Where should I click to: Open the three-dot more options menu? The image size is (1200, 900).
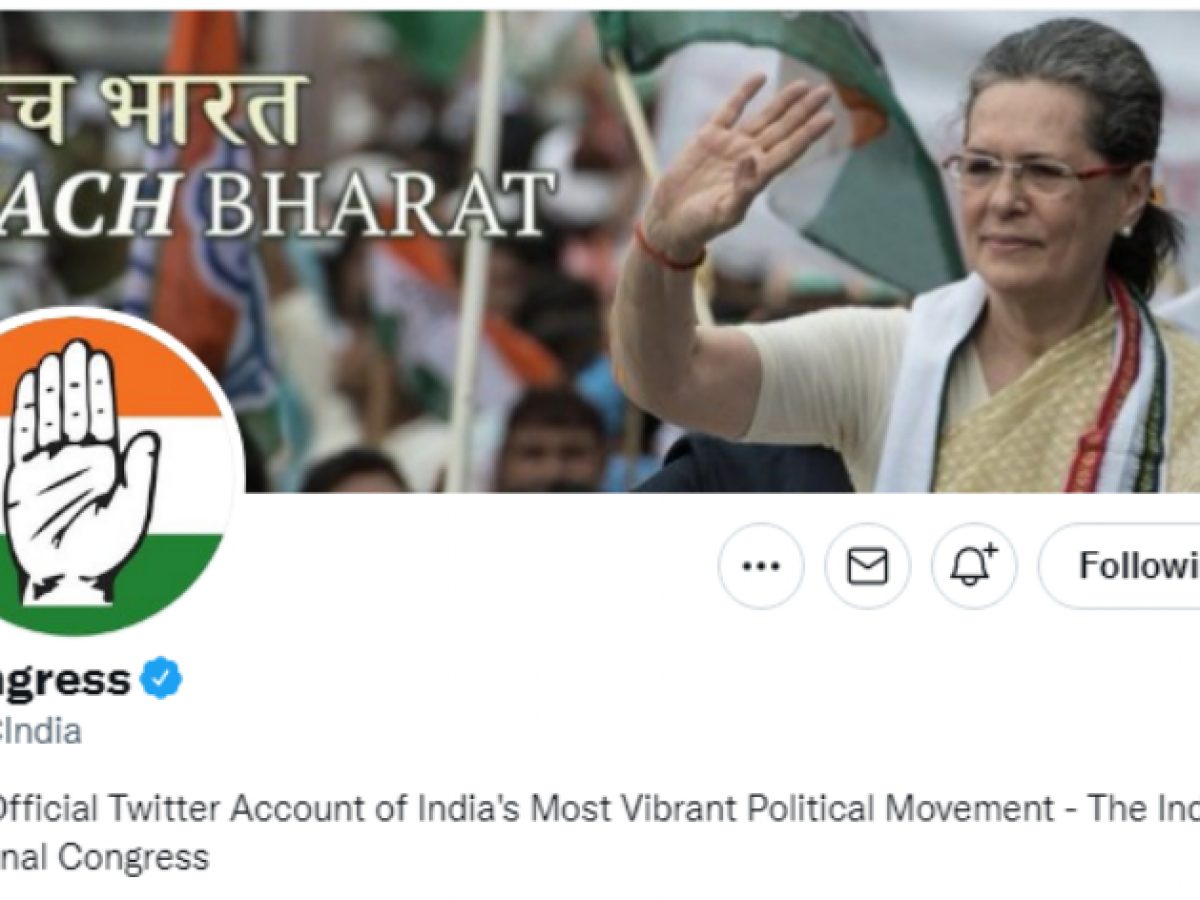pyautogui.click(x=760, y=566)
